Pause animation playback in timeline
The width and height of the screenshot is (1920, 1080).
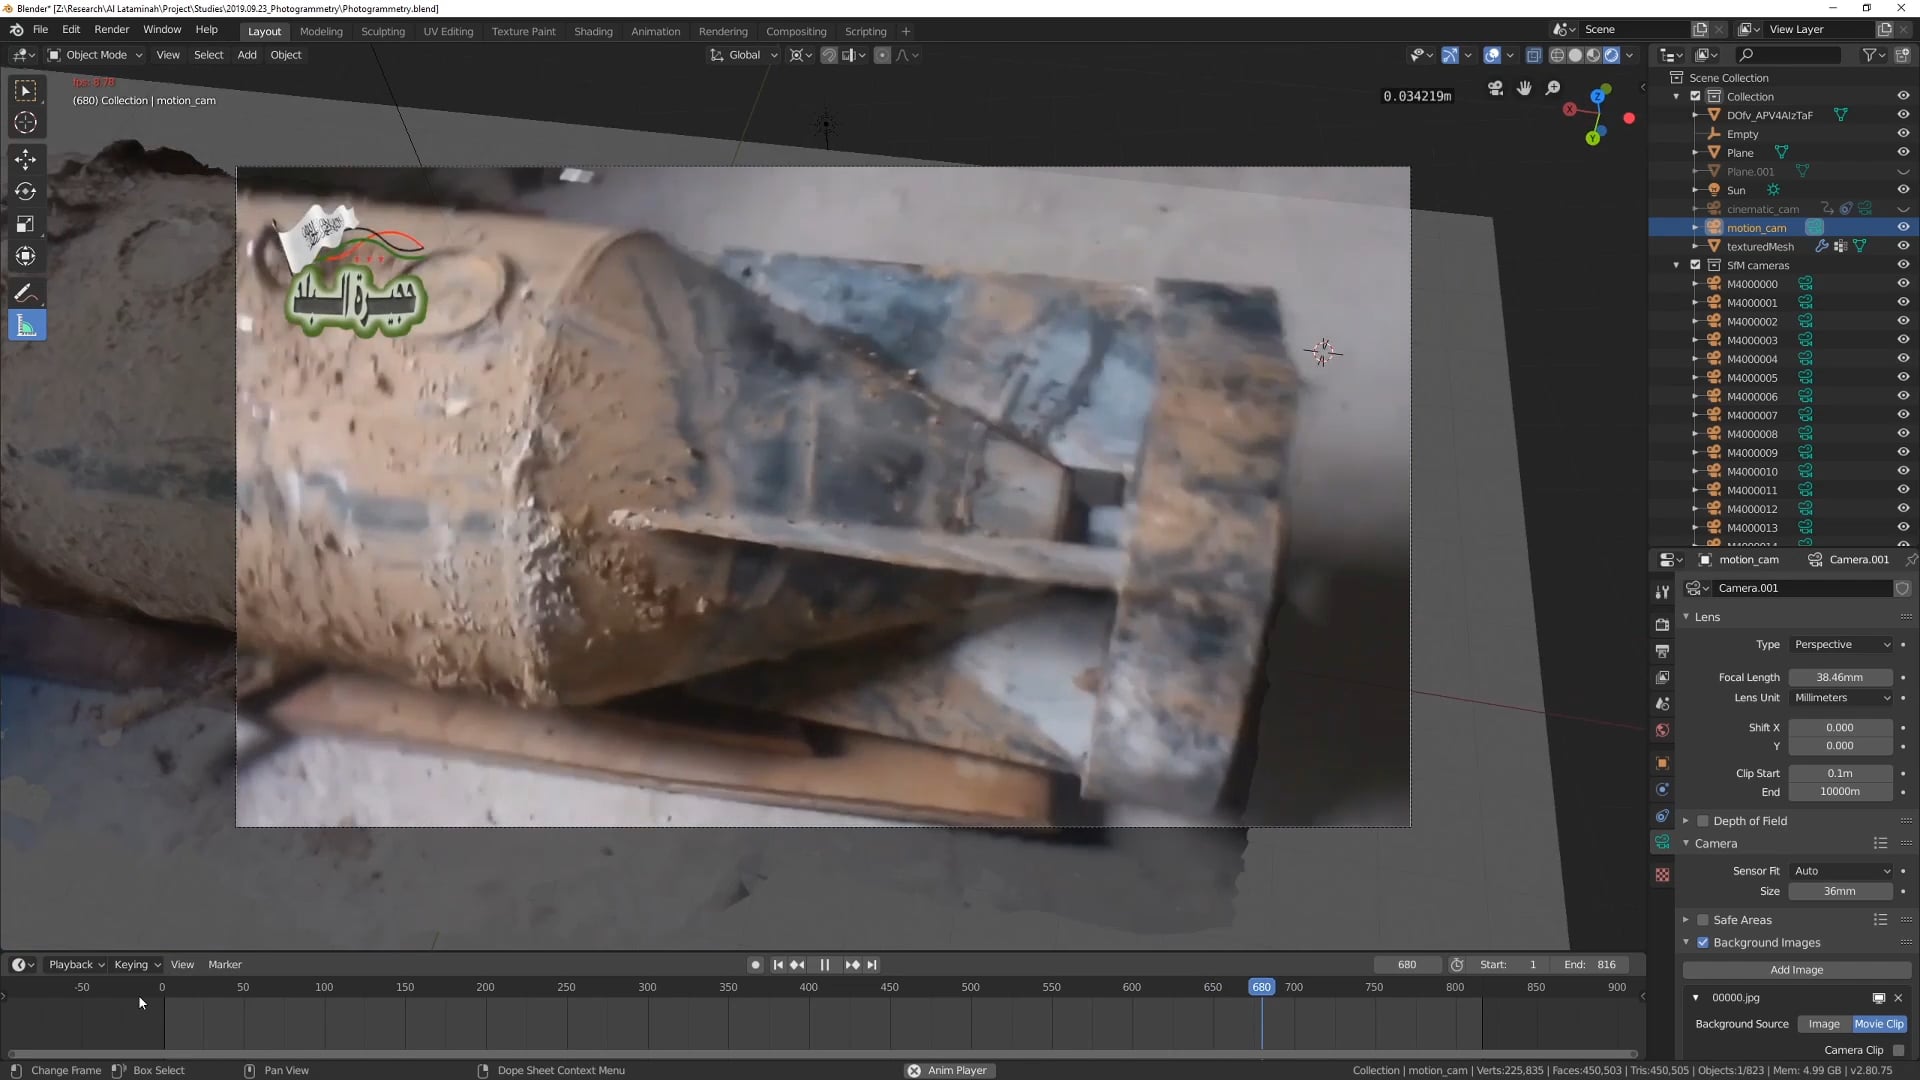click(x=824, y=965)
